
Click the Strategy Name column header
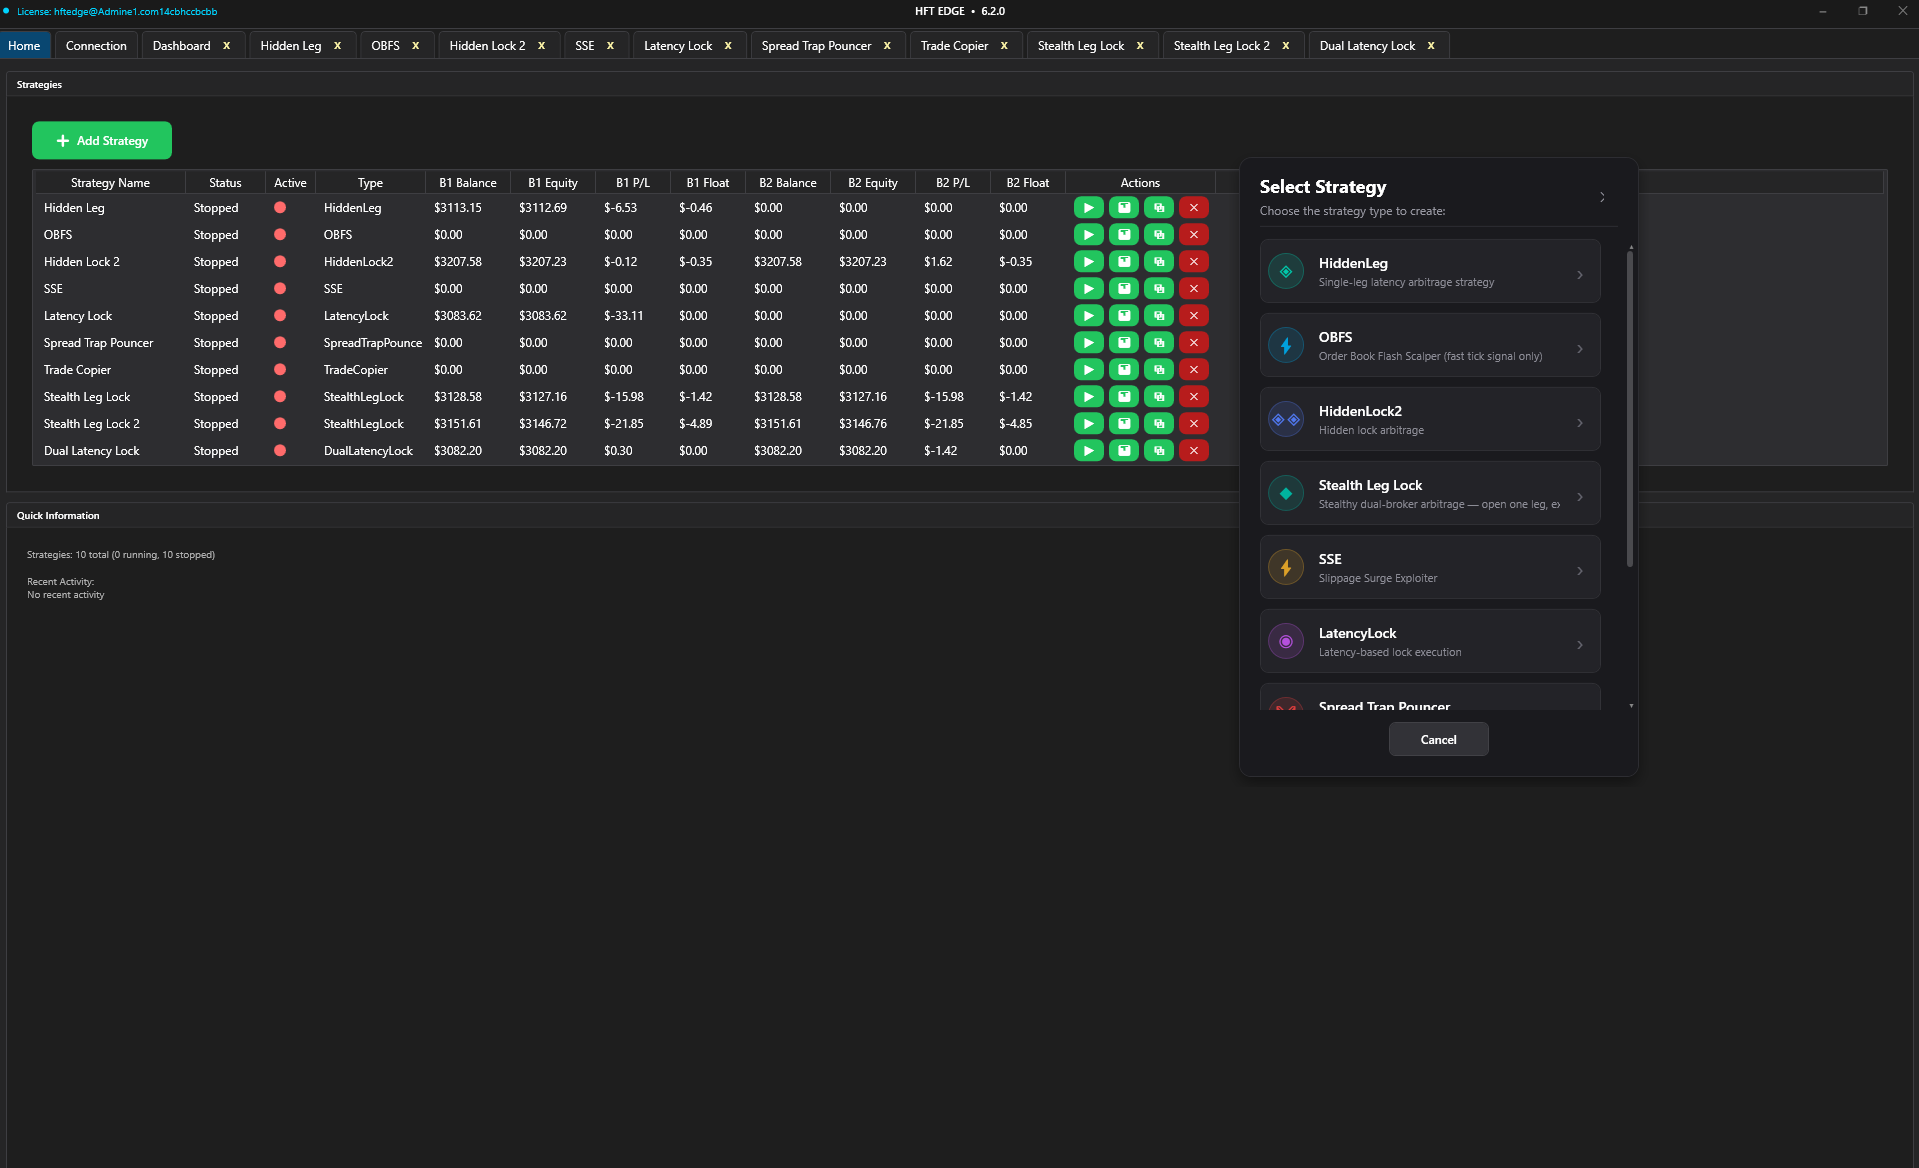point(110,183)
